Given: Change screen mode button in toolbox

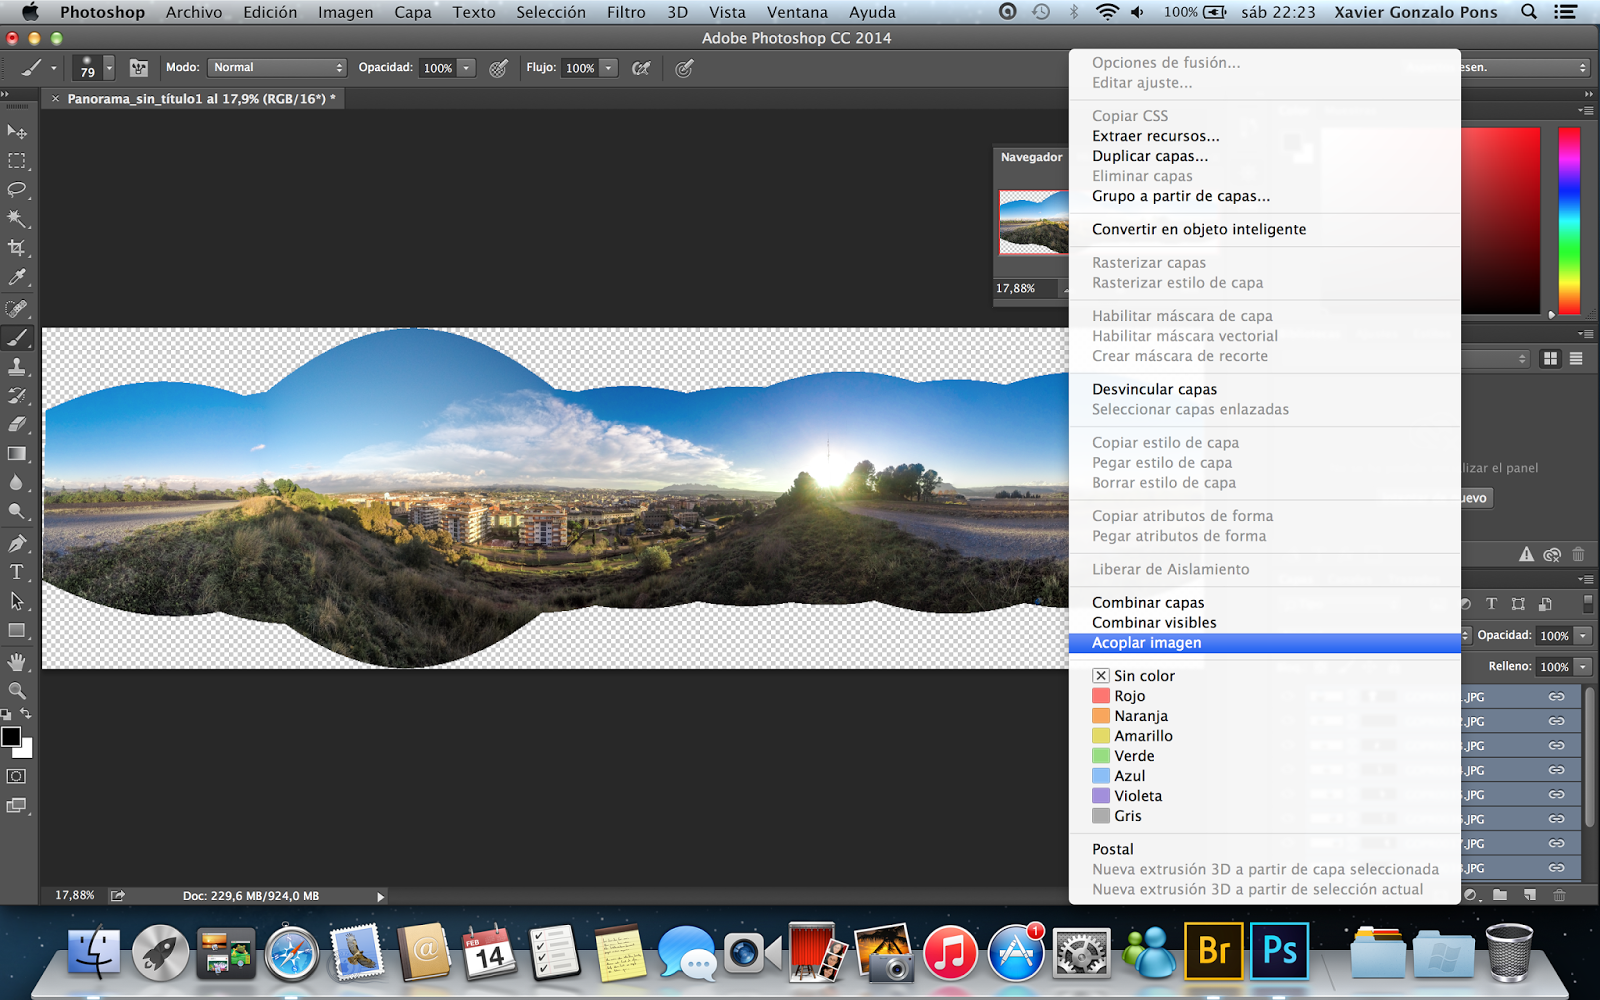Looking at the screenshot, I should [x=17, y=805].
